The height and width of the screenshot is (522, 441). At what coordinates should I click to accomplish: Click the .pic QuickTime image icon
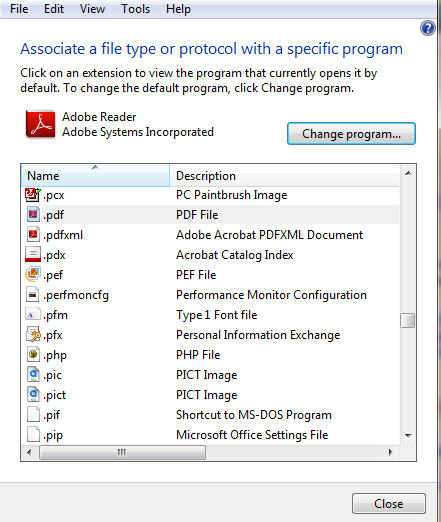33,375
